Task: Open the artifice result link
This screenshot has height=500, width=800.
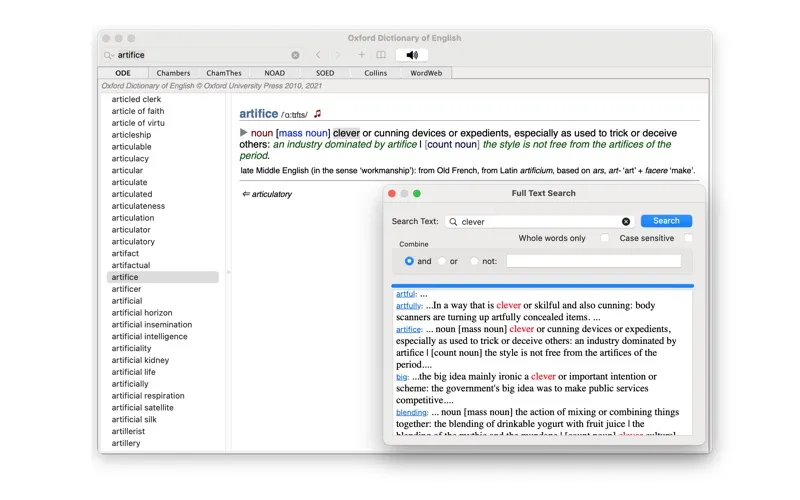Action: [408, 330]
